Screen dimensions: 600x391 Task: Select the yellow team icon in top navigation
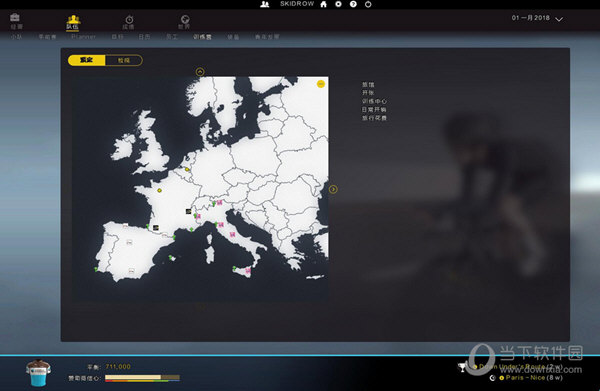tap(72, 21)
